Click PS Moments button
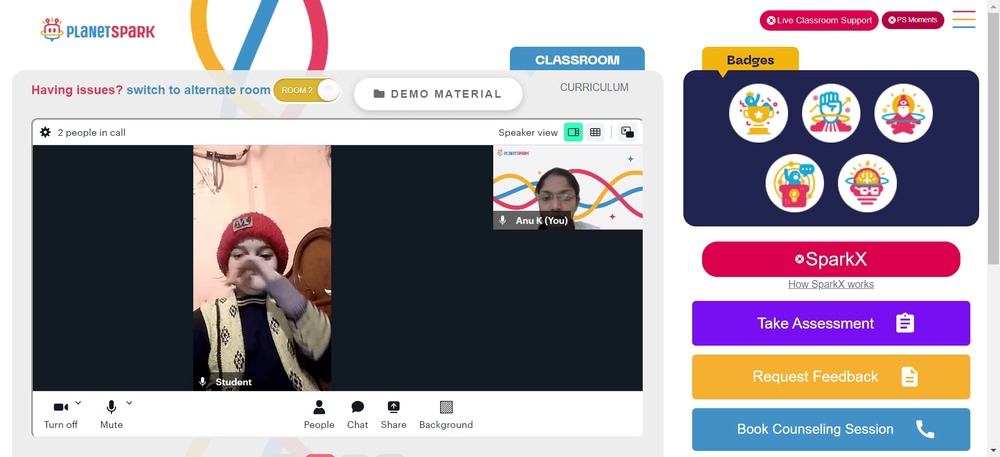Viewport: 1000px width, 457px height. [913, 20]
